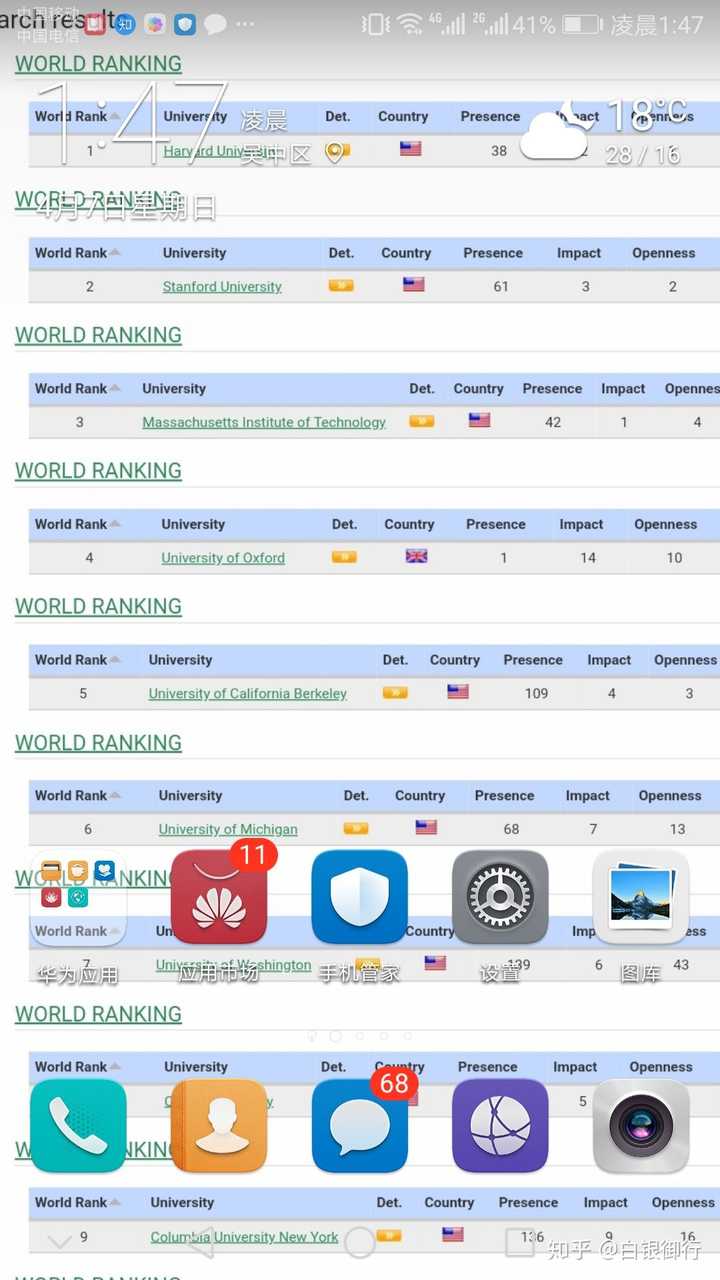This screenshot has height=1280, width=720.
Task: Tap the Android back navigation button
Action: click(201, 1243)
